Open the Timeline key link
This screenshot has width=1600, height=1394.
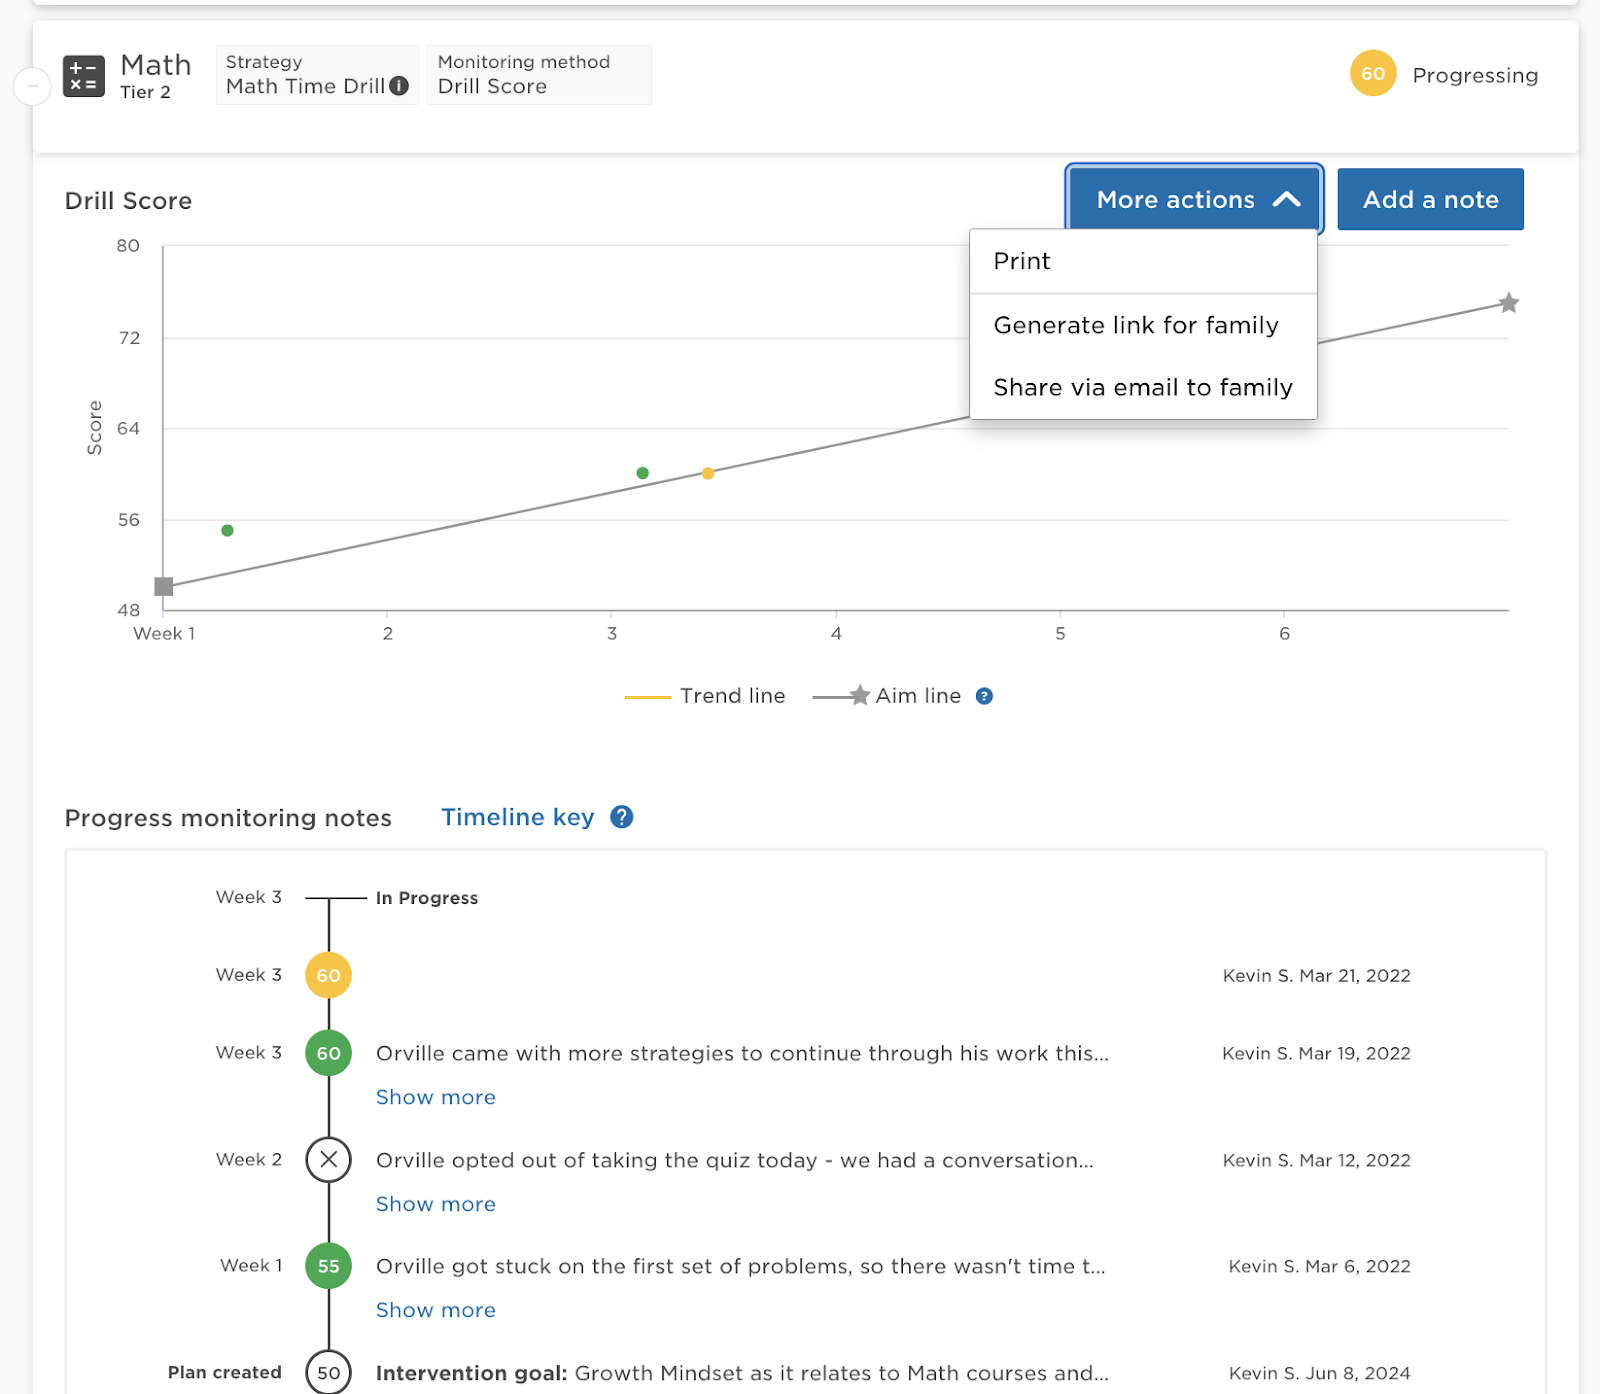coord(517,817)
